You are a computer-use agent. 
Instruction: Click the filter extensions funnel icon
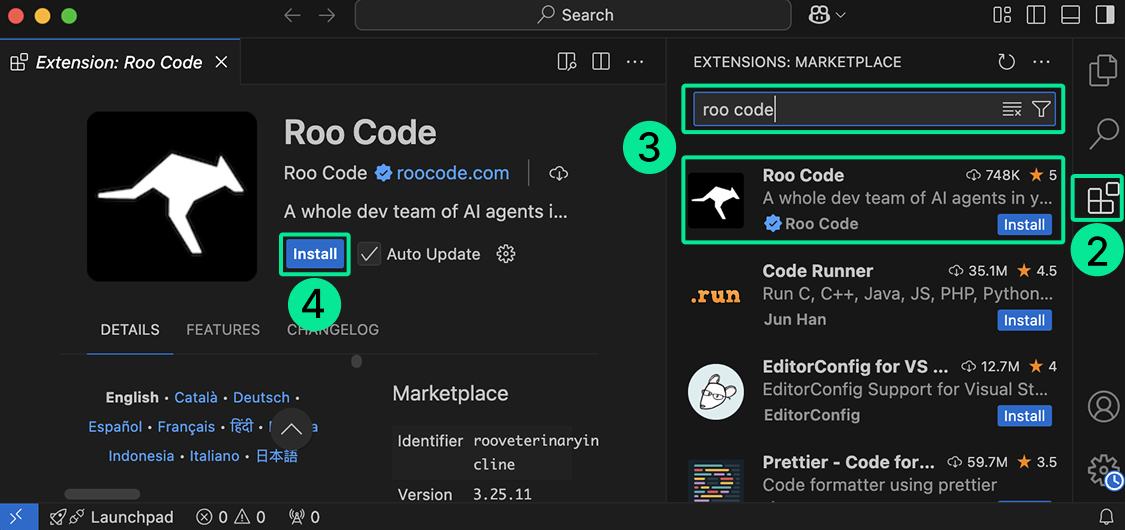pos(1041,110)
